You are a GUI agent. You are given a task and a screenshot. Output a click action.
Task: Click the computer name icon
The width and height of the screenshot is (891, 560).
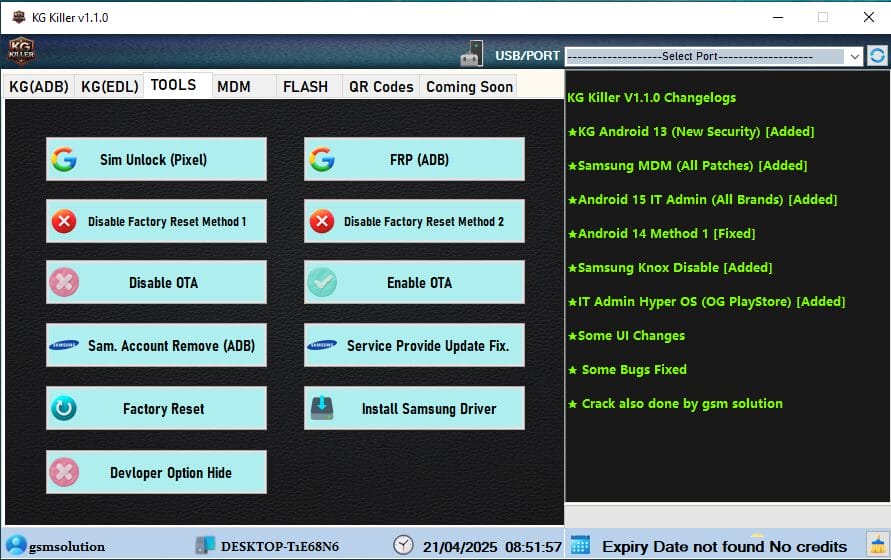[x=205, y=546]
